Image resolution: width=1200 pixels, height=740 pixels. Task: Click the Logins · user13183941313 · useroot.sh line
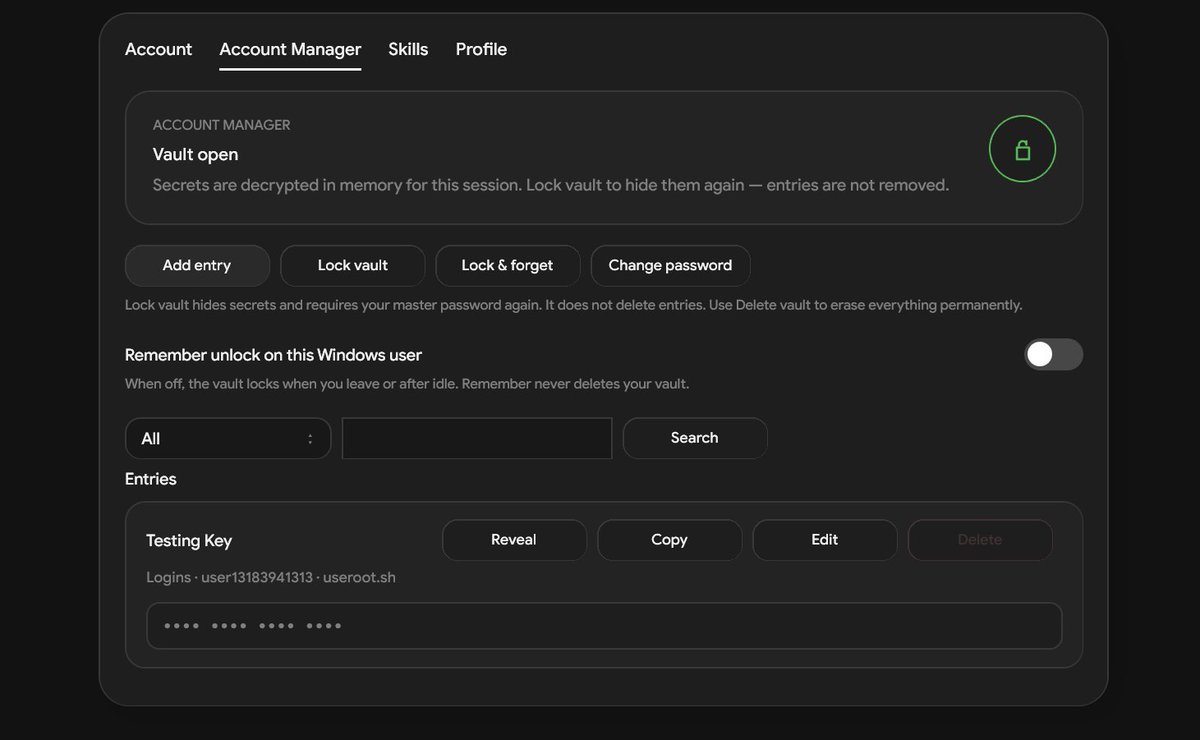pos(271,578)
